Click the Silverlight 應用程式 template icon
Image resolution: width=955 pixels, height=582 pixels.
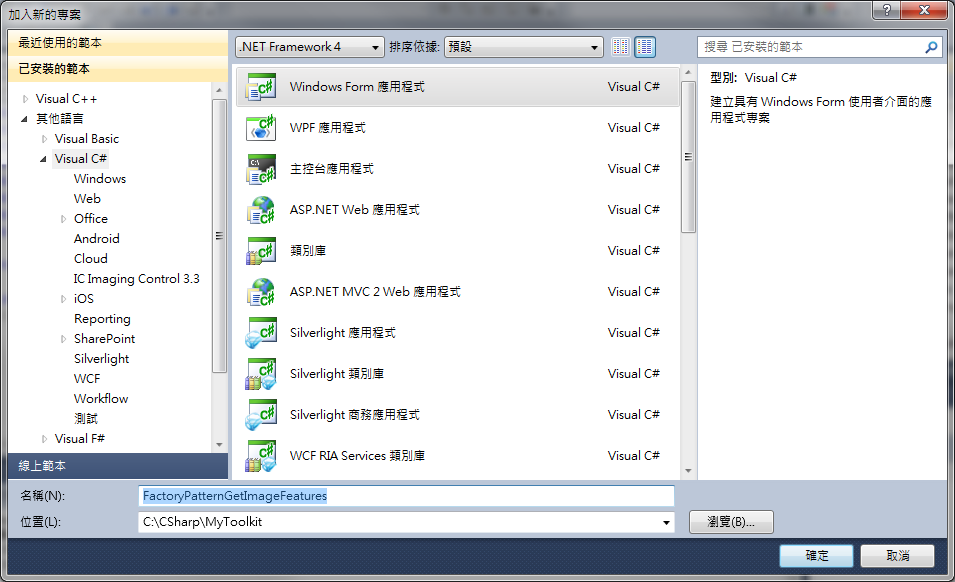tap(261, 333)
